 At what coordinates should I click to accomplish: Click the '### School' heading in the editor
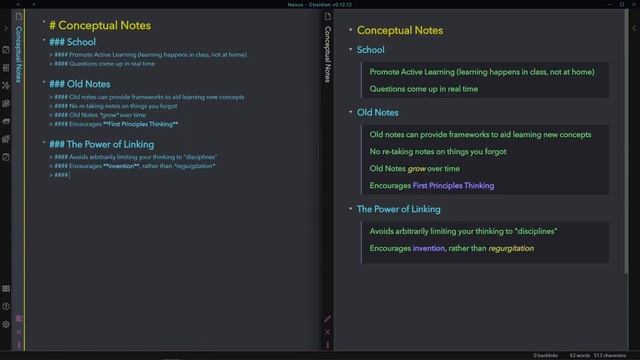(73, 42)
